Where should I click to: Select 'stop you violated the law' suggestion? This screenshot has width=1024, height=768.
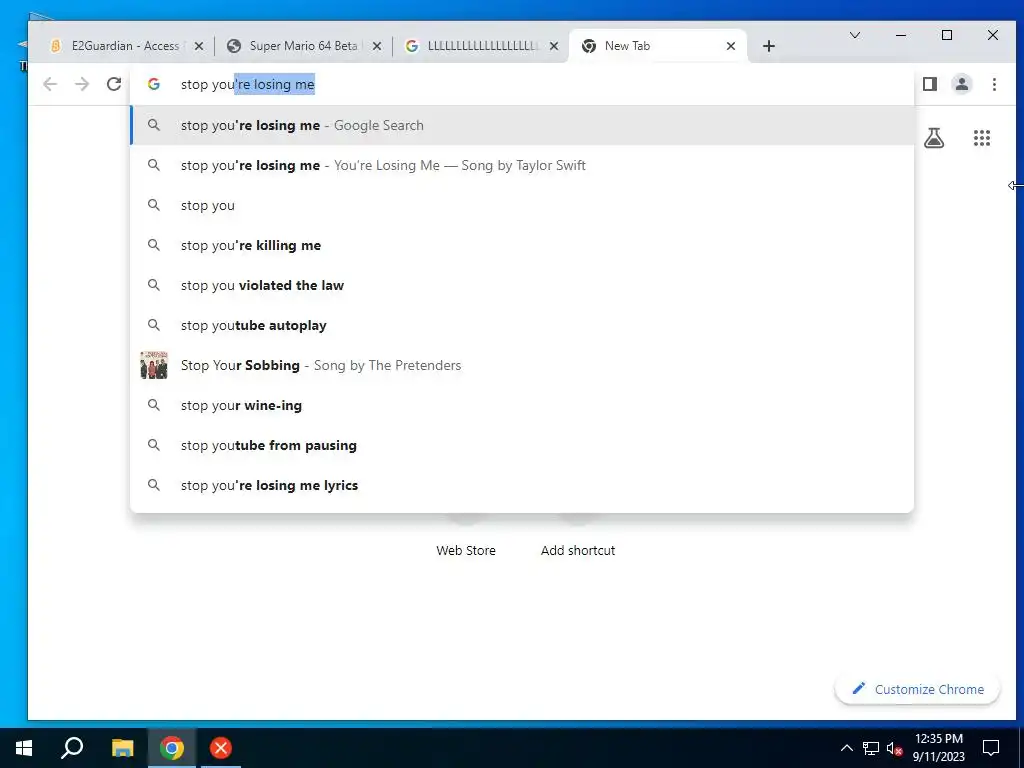pyautogui.click(x=522, y=285)
